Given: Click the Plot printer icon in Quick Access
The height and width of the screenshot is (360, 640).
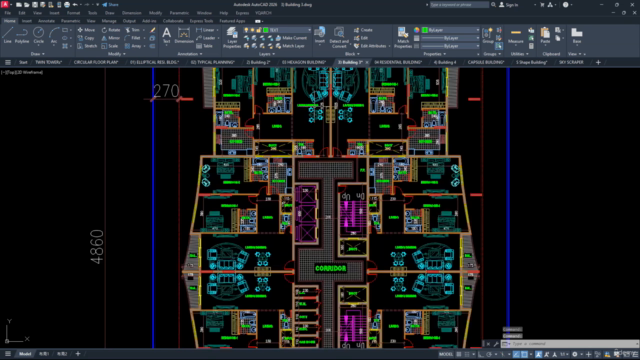Looking at the screenshot, I should point(67,4).
